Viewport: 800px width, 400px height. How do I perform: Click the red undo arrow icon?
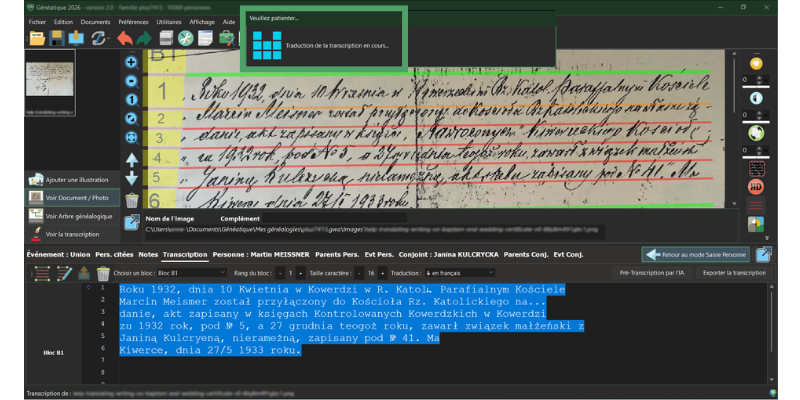point(125,38)
